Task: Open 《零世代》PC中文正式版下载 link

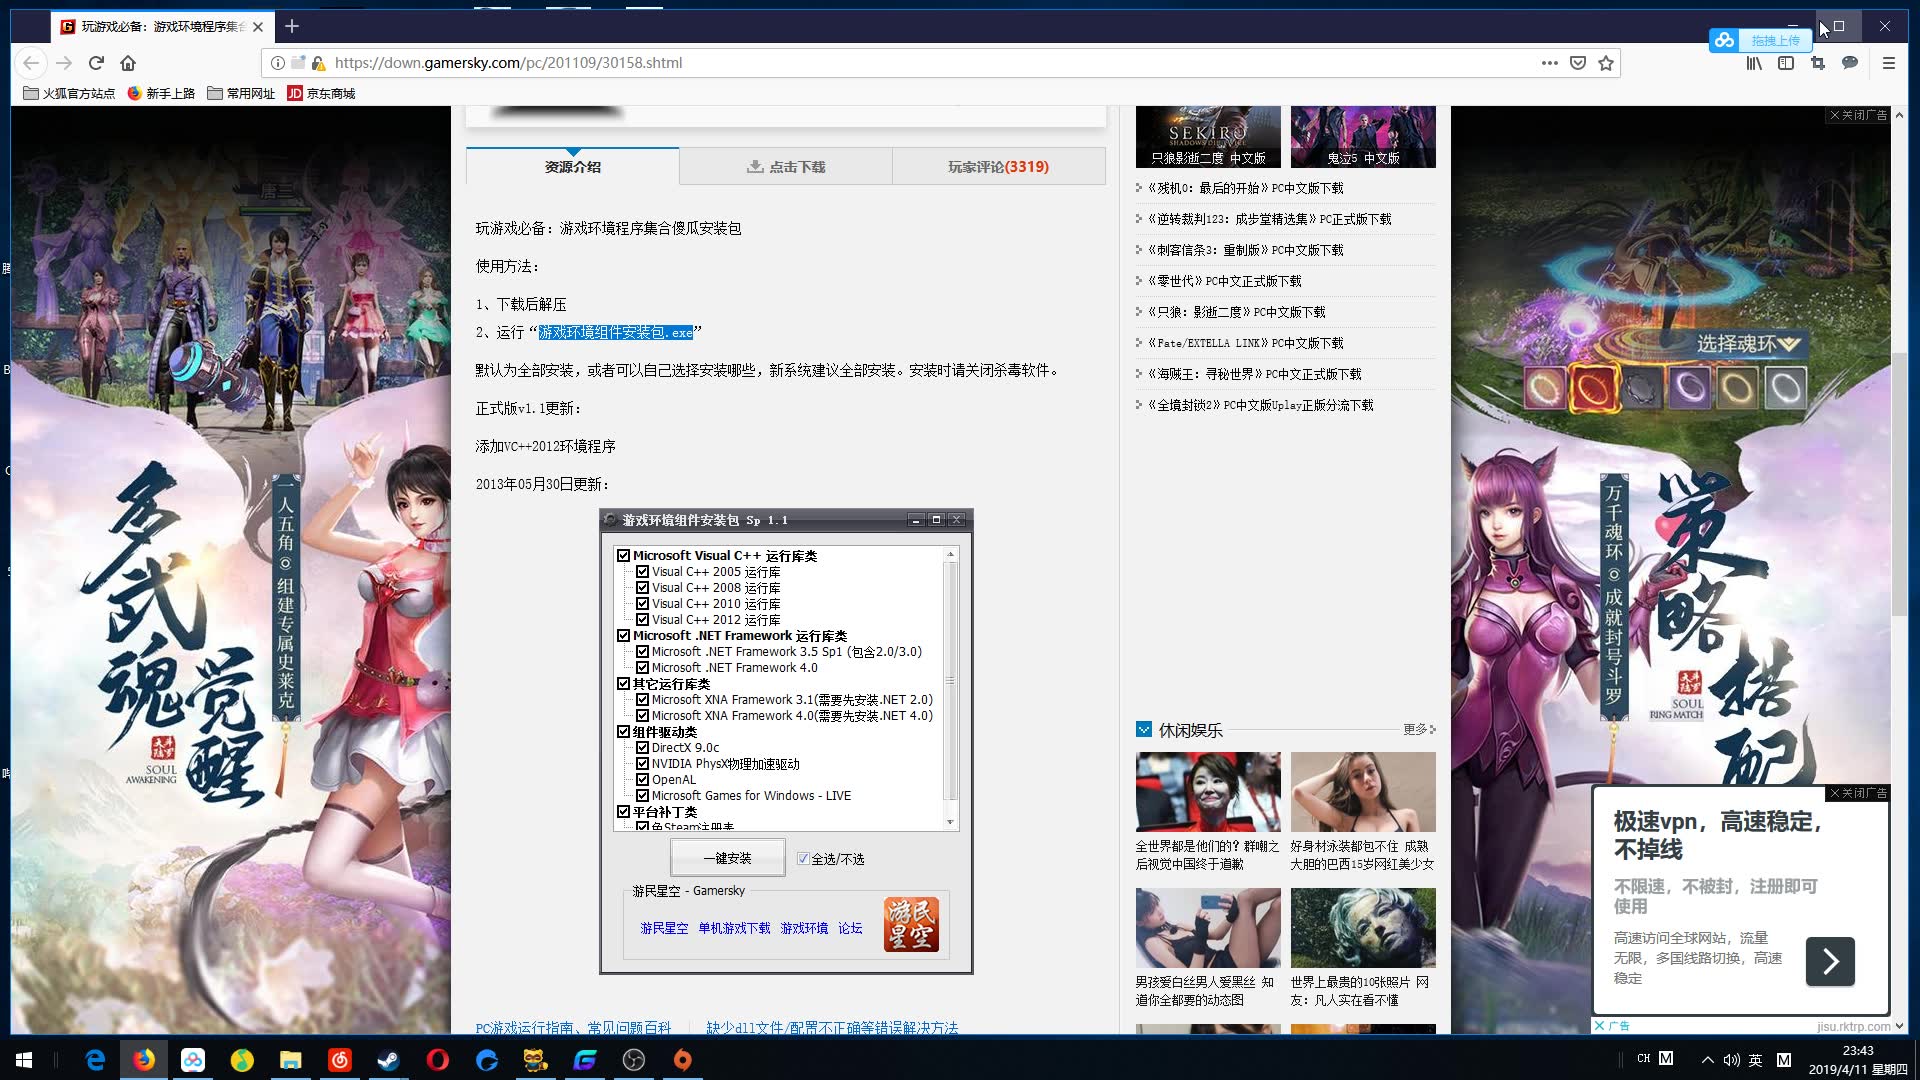Action: (1224, 281)
